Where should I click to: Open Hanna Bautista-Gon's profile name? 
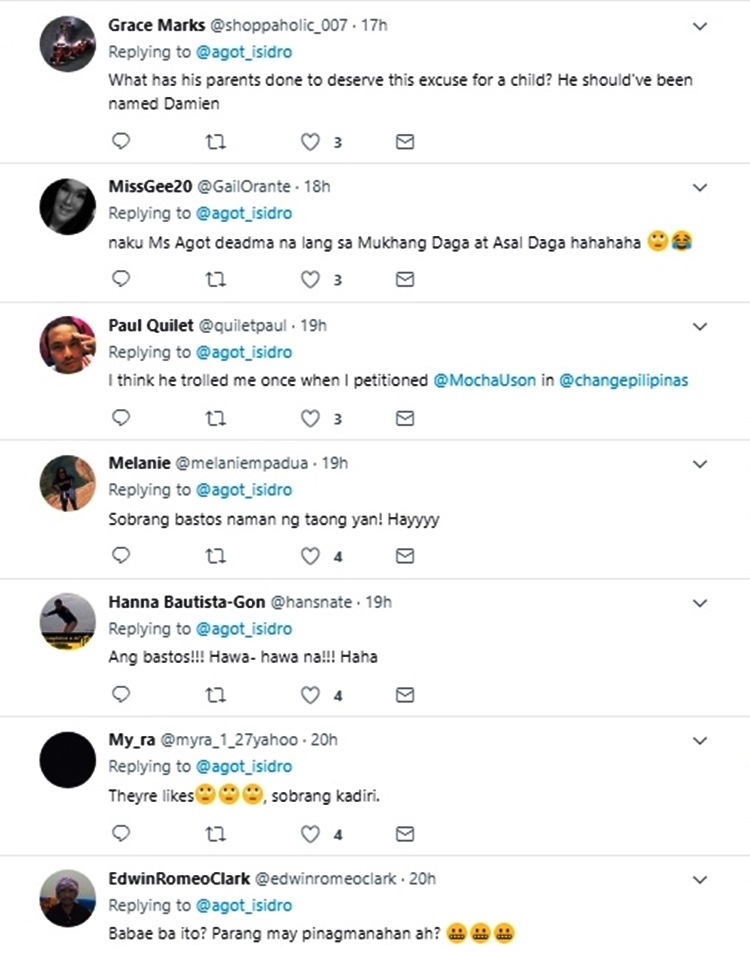(187, 602)
